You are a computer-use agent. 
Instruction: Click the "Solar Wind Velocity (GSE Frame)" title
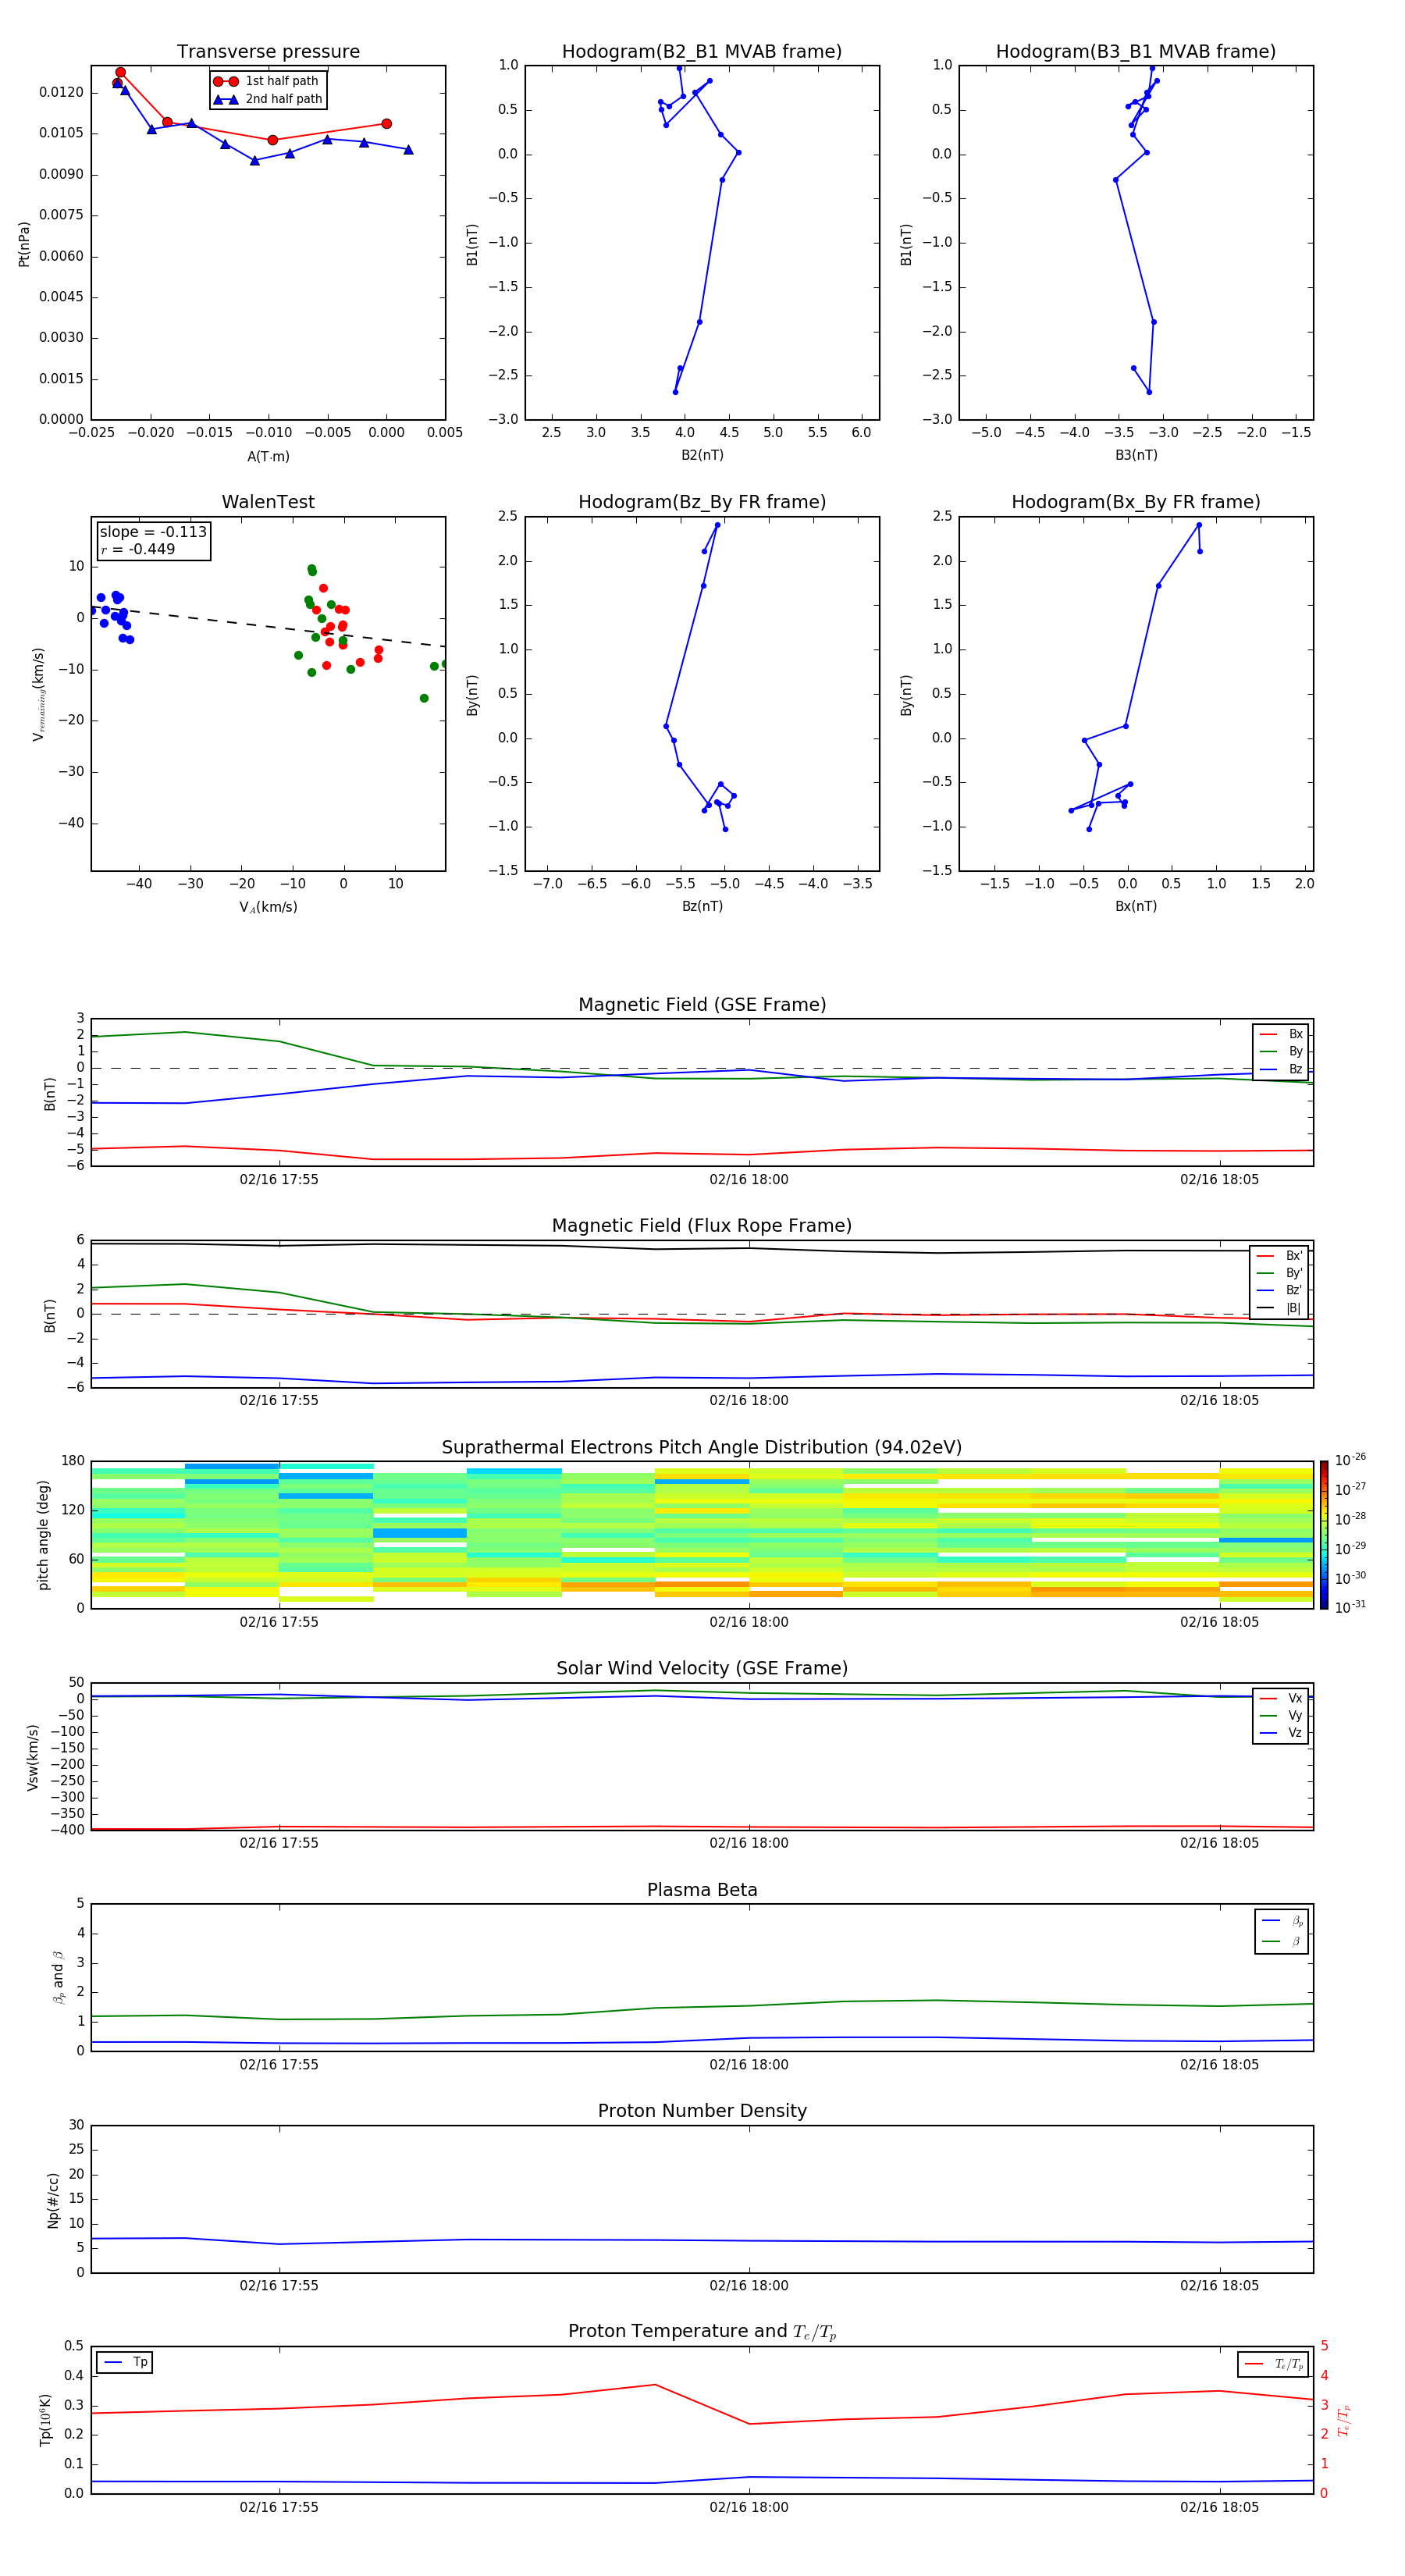702,1669
